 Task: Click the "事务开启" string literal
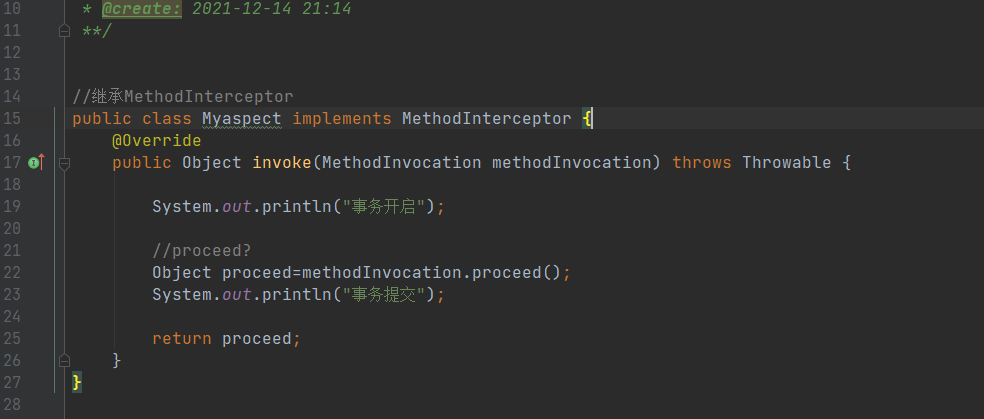point(386,207)
